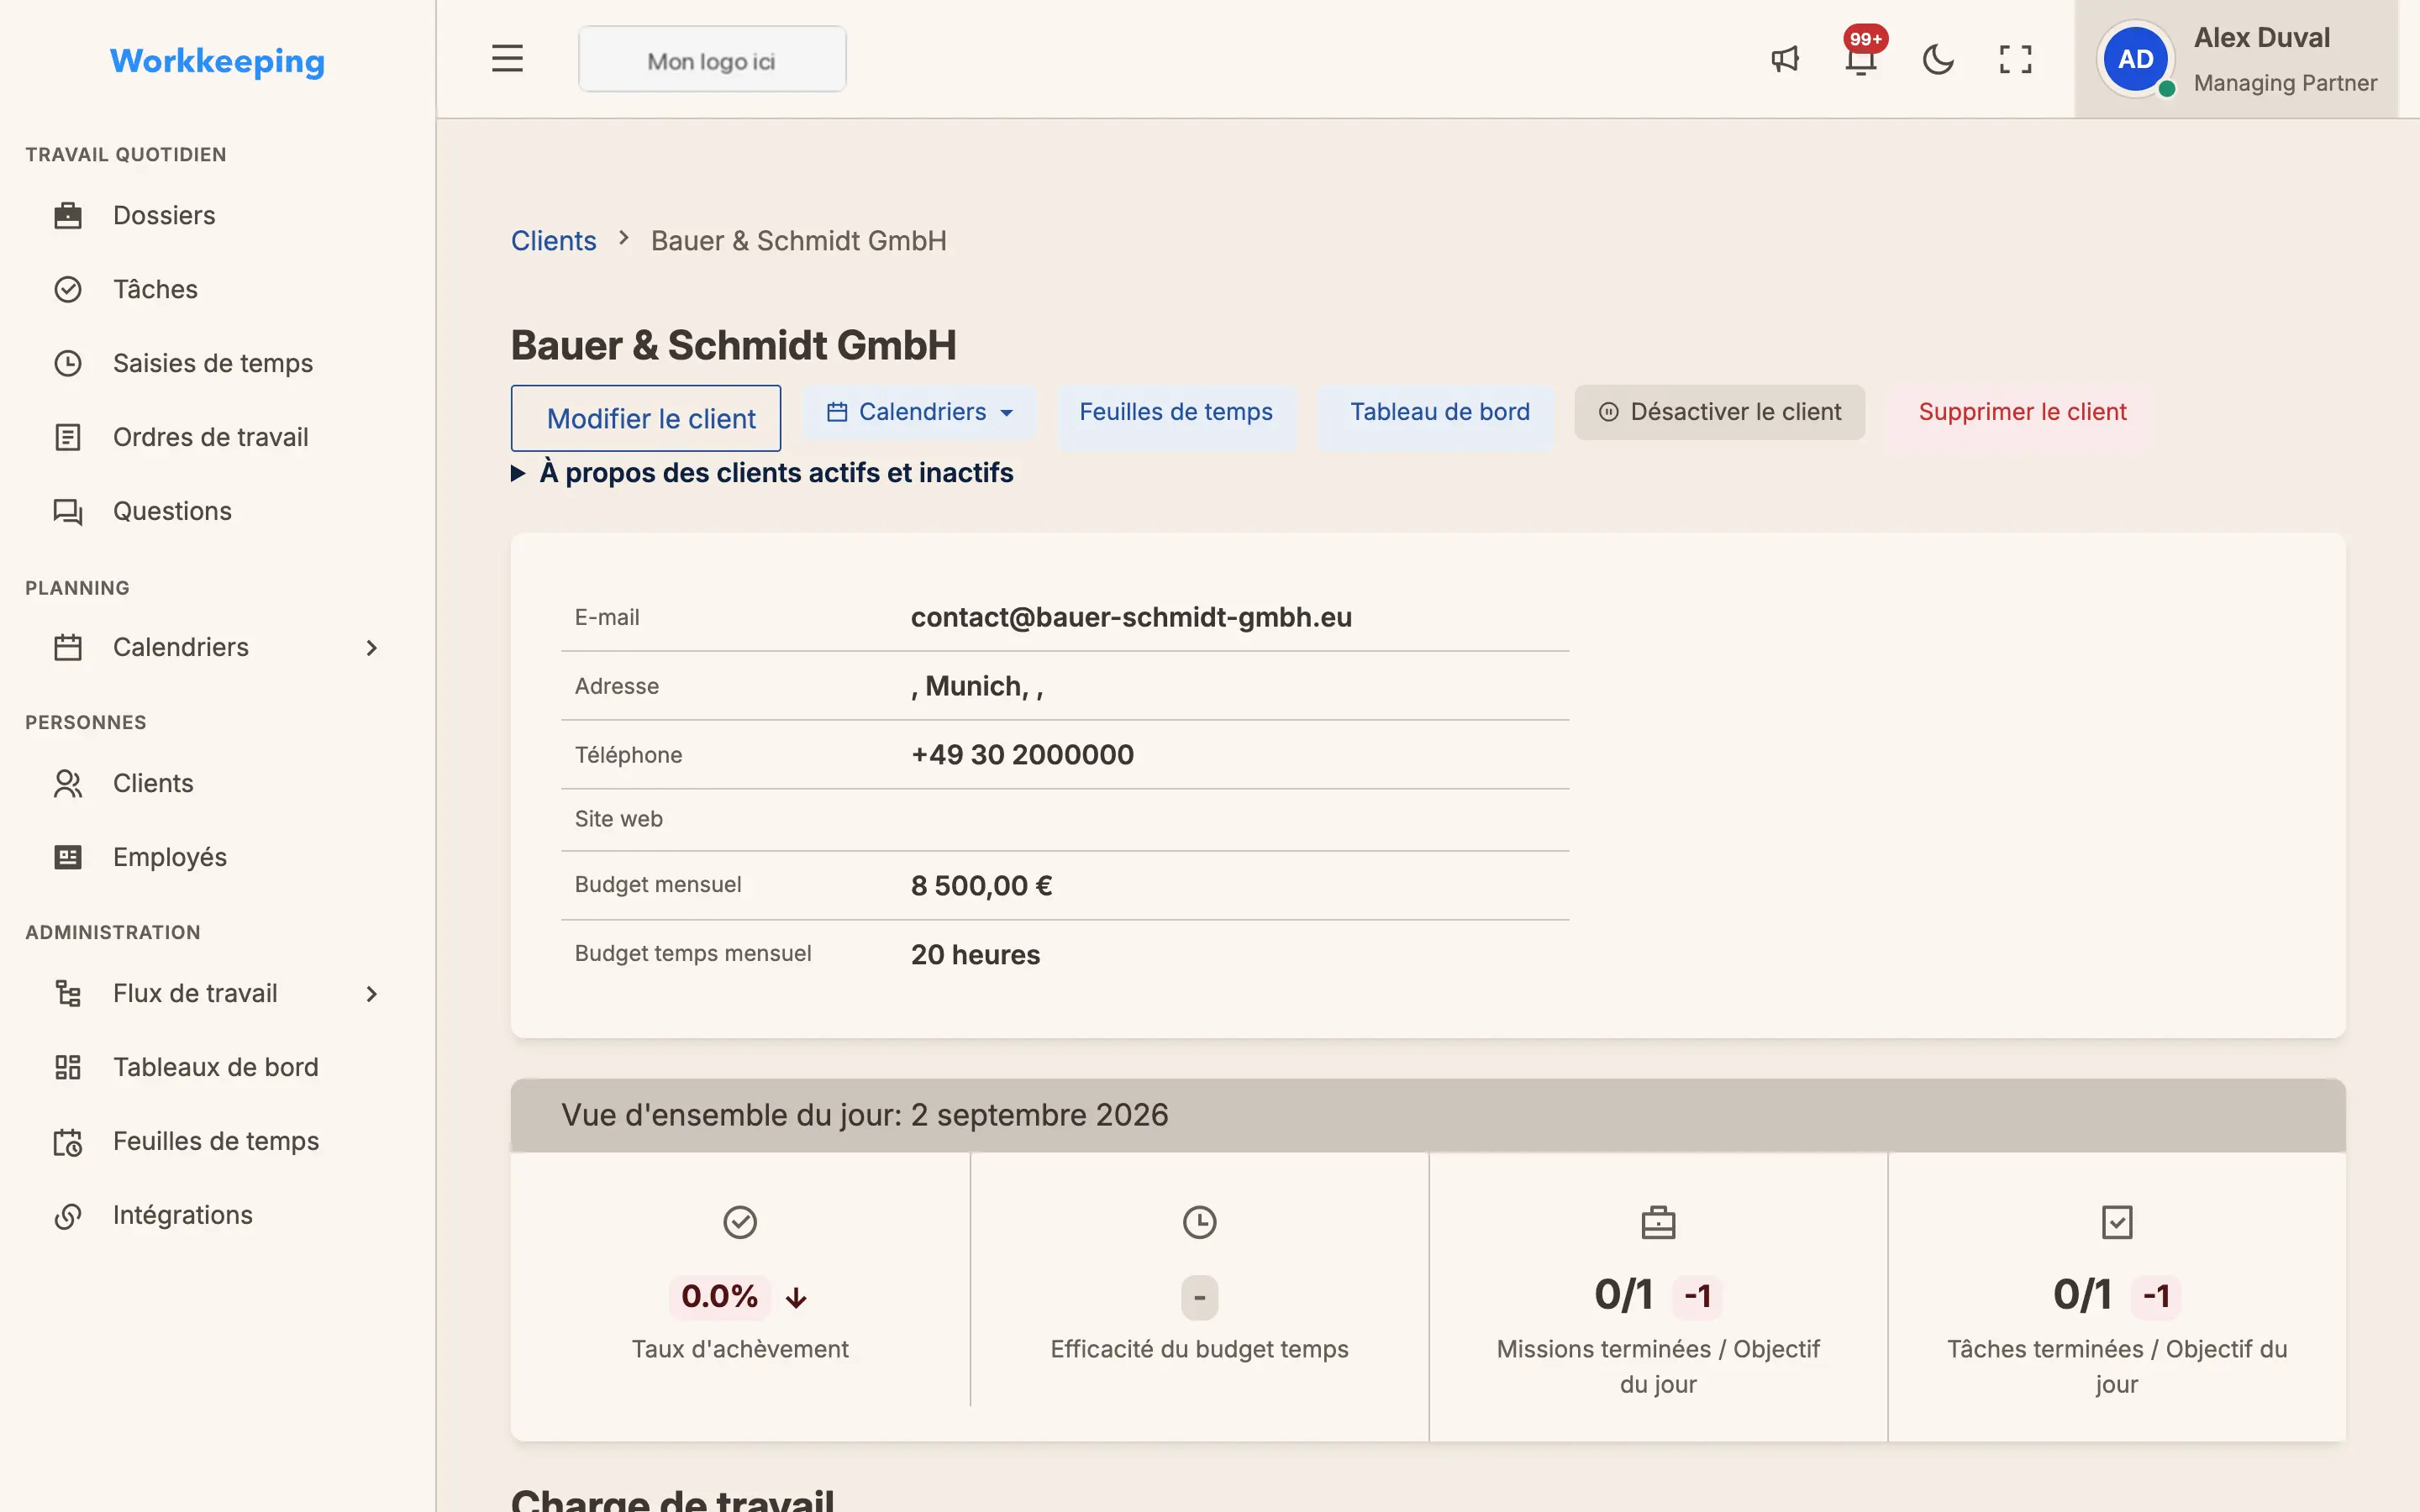Click the Missions terminées briefcase icon
This screenshot has width=2420, height=1512.
point(1658,1222)
